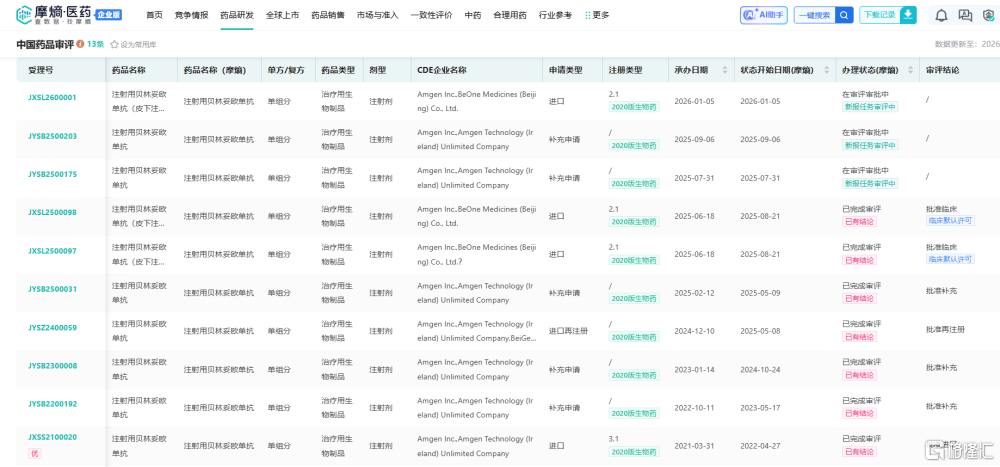Click 已有结论 tag in JXSL2500098 row
1000x467 pixels.
[860, 222]
